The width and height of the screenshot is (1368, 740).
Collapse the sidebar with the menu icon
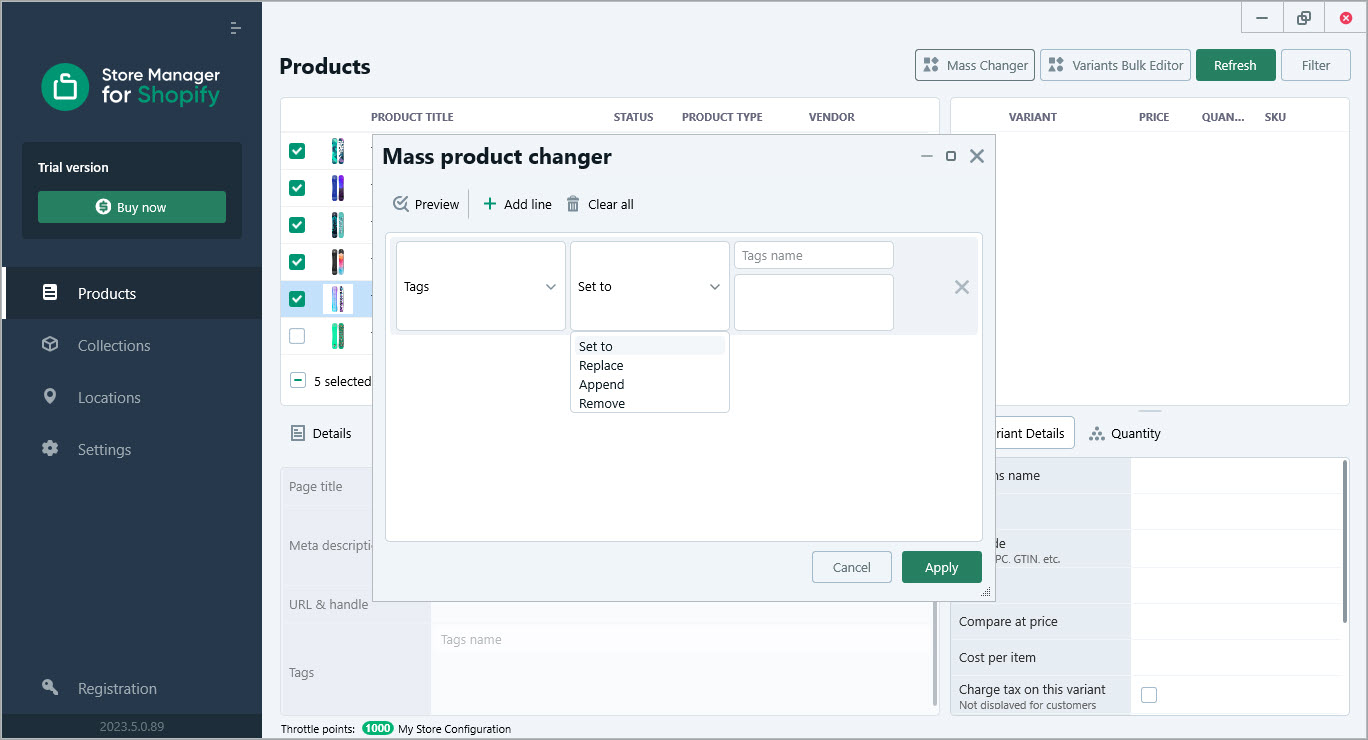coord(236,28)
